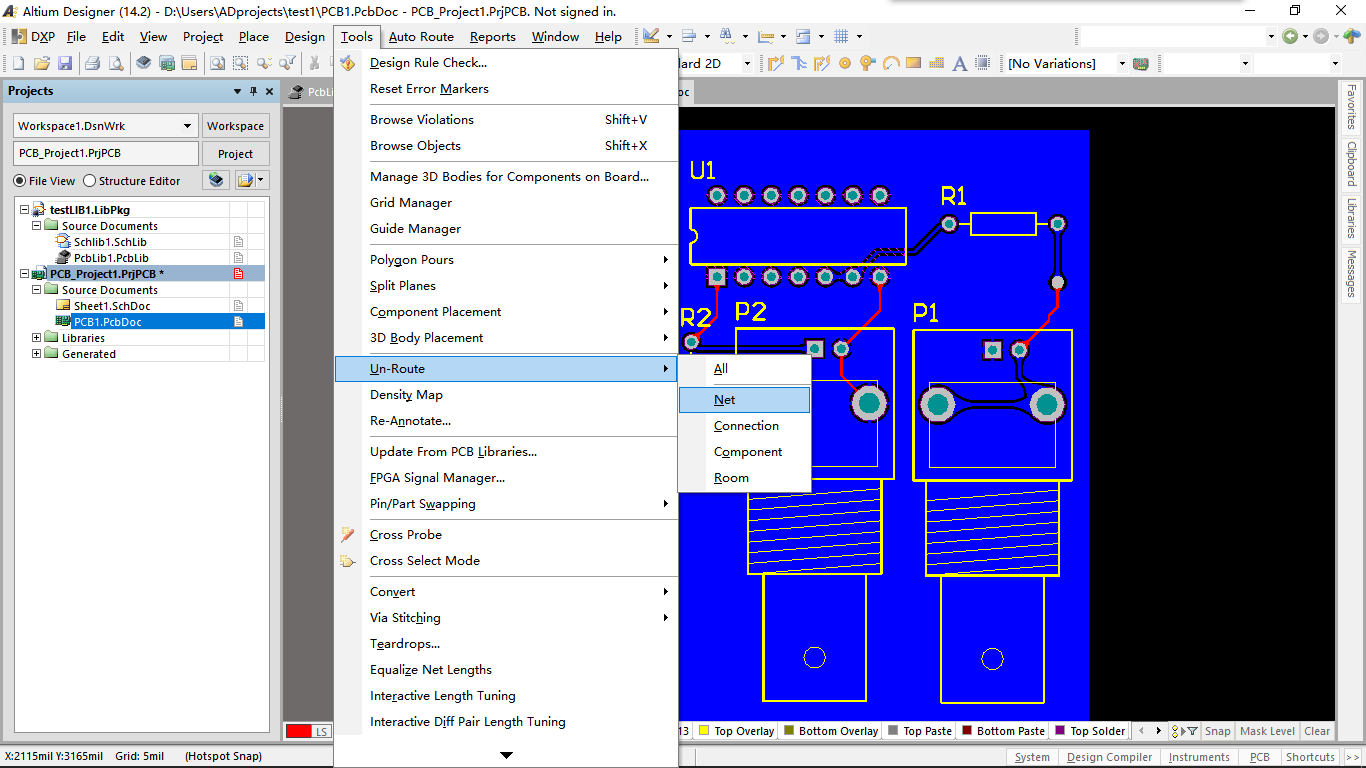This screenshot has width=1366, height=768.
Task: Choose Room in Un-Route submenu
Action: 744,478
